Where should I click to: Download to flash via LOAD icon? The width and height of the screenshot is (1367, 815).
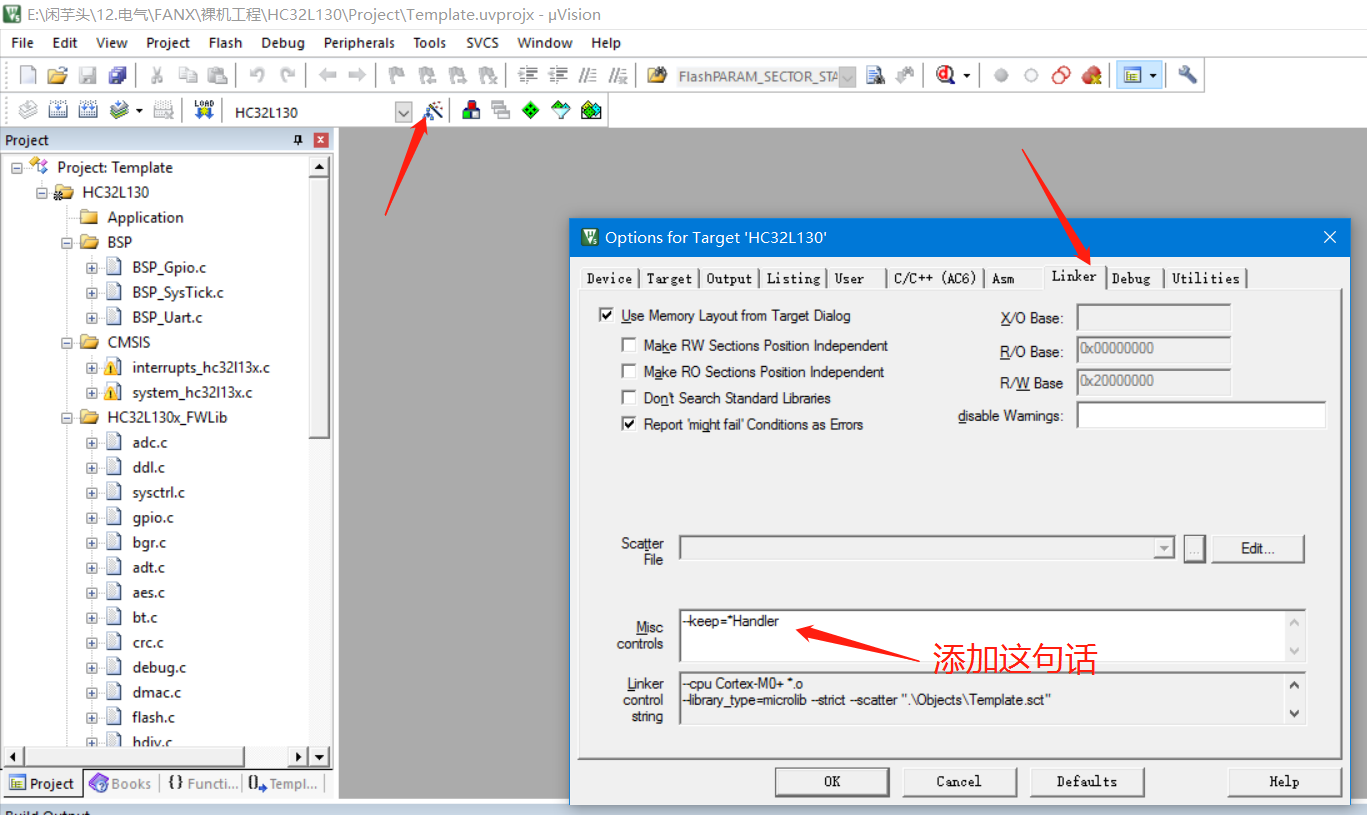[x=204, y=111]
